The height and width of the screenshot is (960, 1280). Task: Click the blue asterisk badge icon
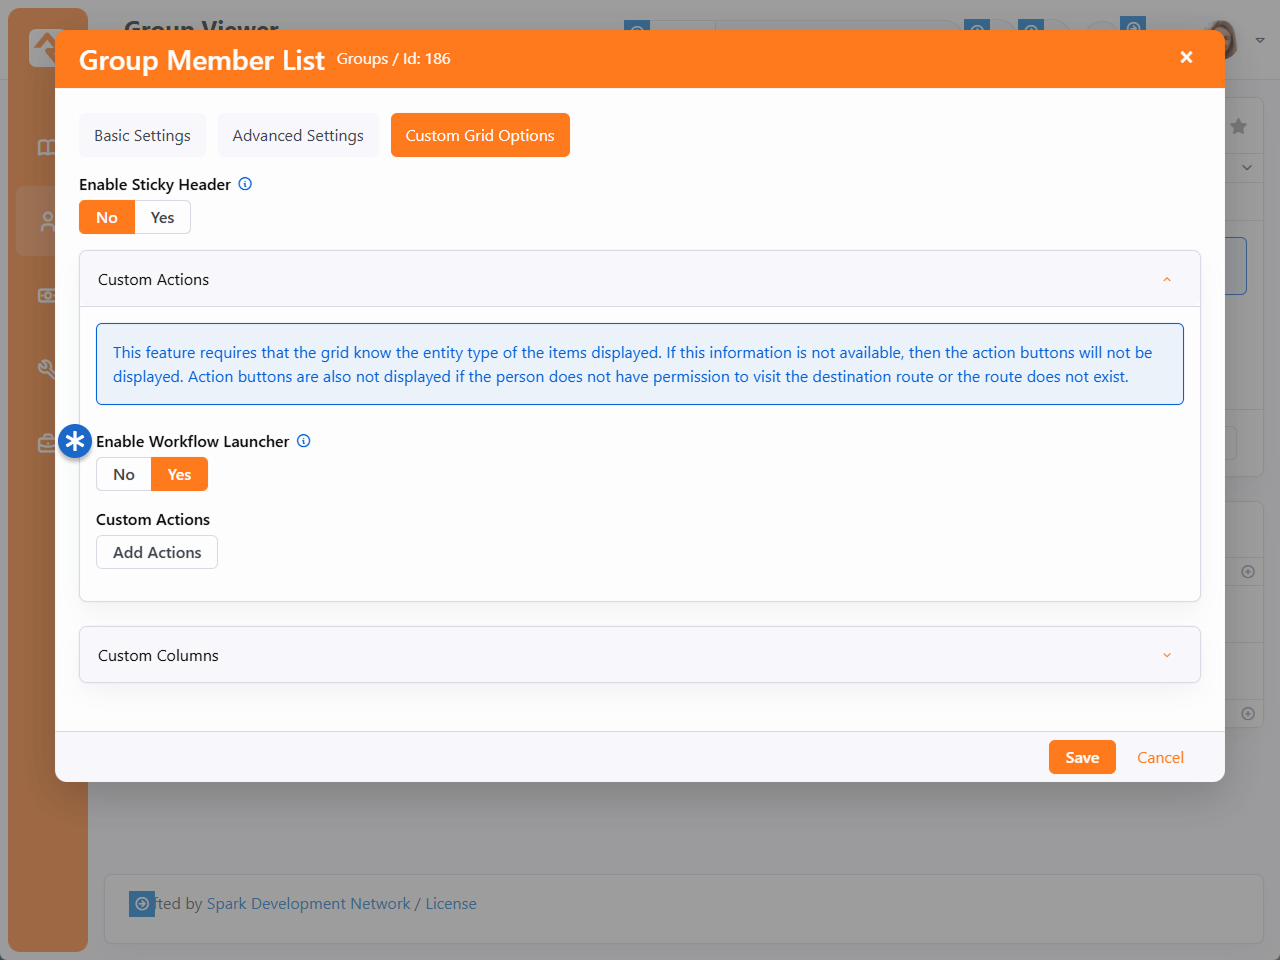(x=75, y=441)
